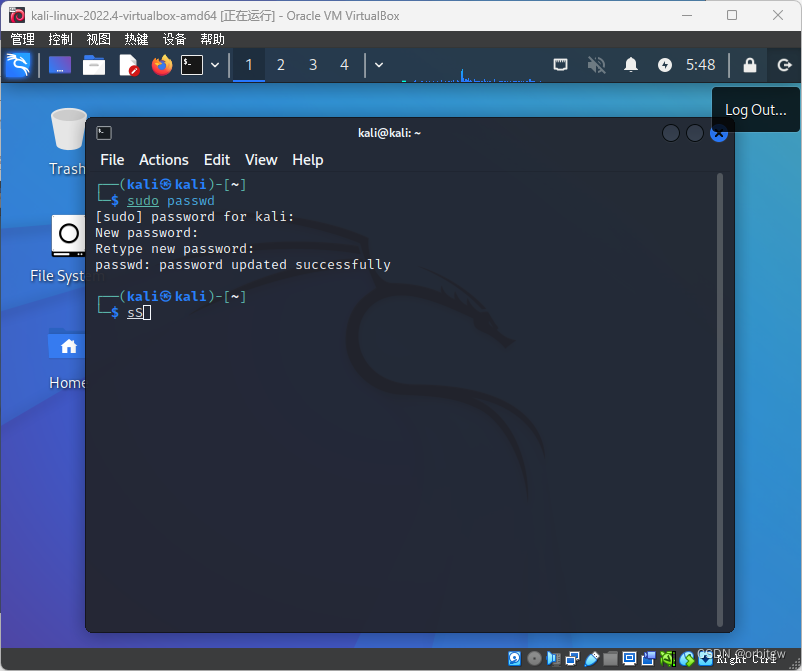The height and width of the screenshot is (671, 802).
Task: Open VirtualBox 设备 menu
Action: point(174,39)
